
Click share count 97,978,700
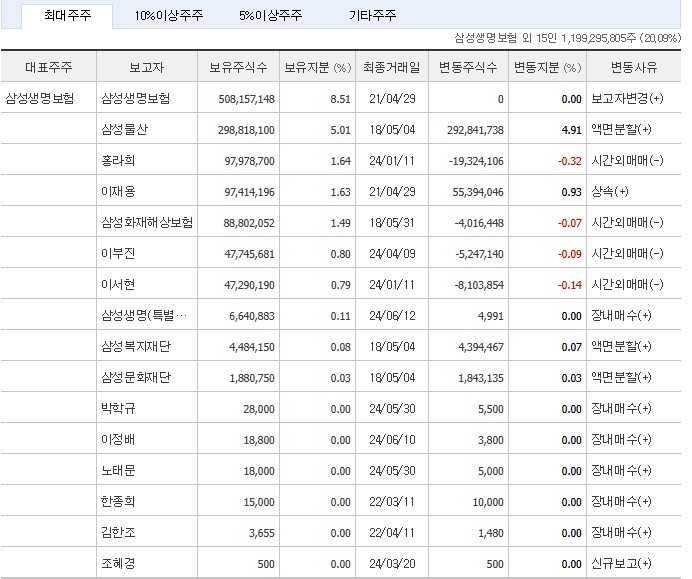249,161
